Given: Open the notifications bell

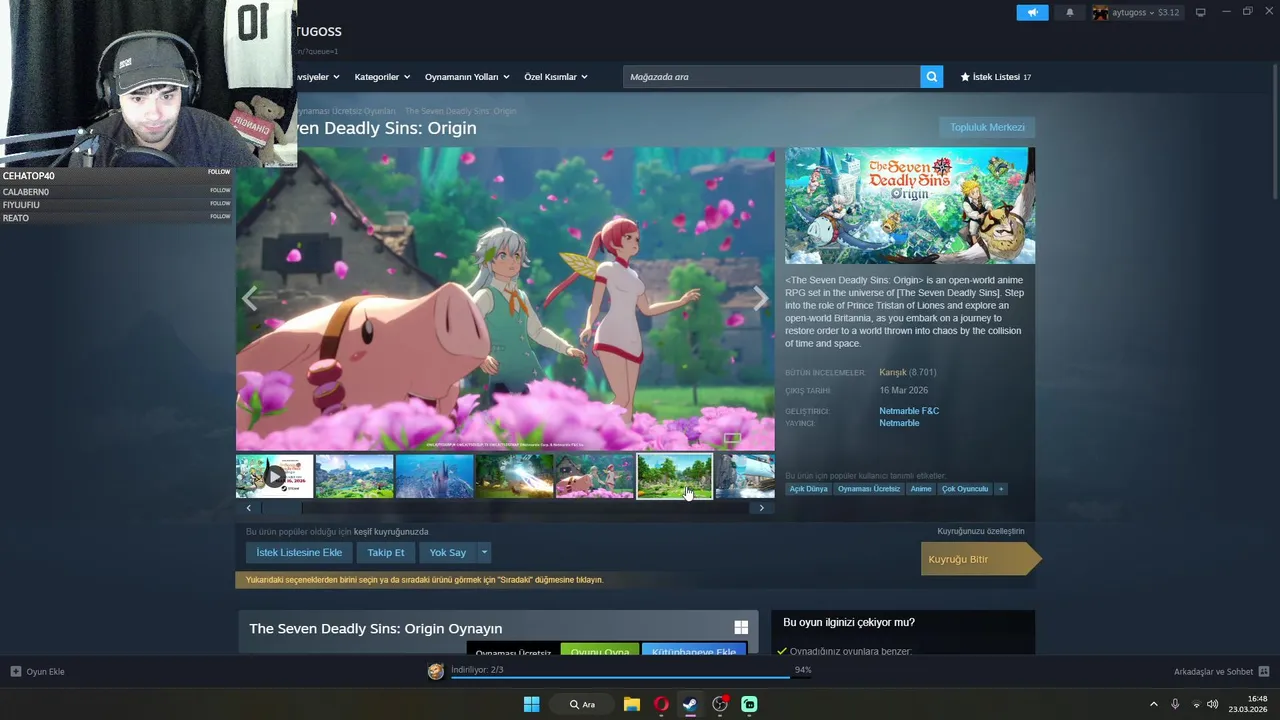Looking at the screenshot, I should click(1069, 12).
